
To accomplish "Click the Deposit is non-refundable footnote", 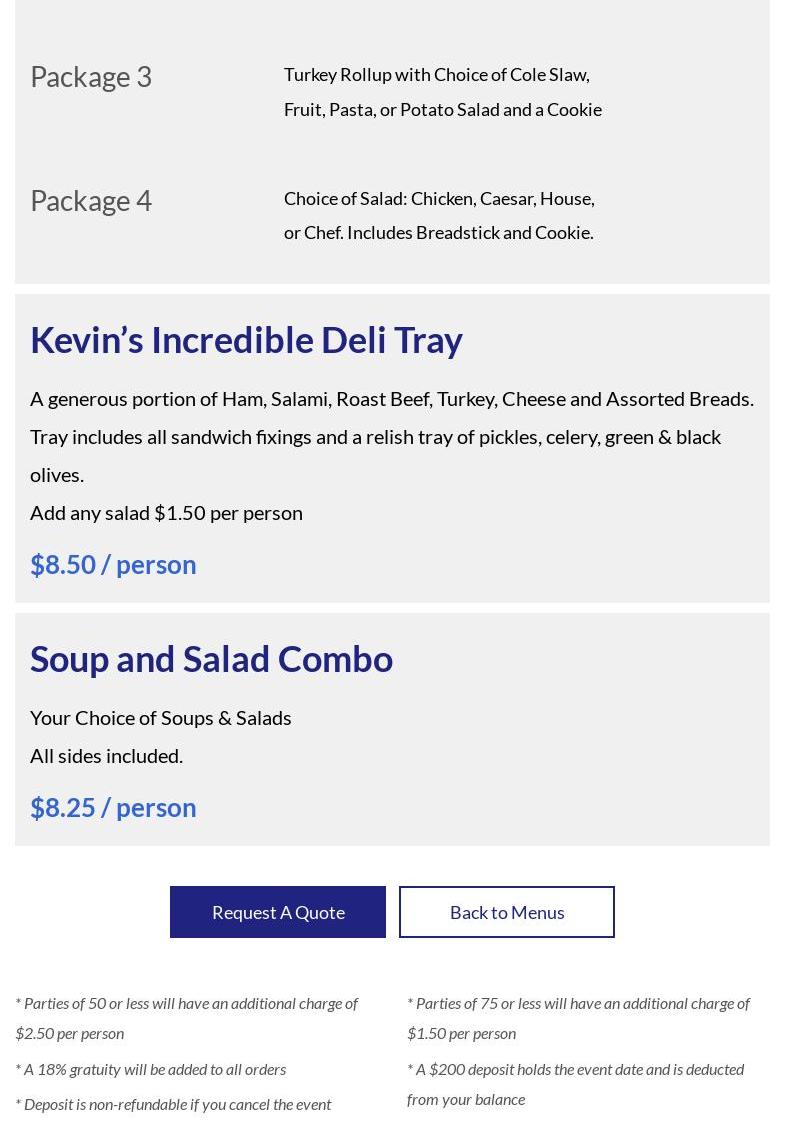I will (x=173, y=1104).
